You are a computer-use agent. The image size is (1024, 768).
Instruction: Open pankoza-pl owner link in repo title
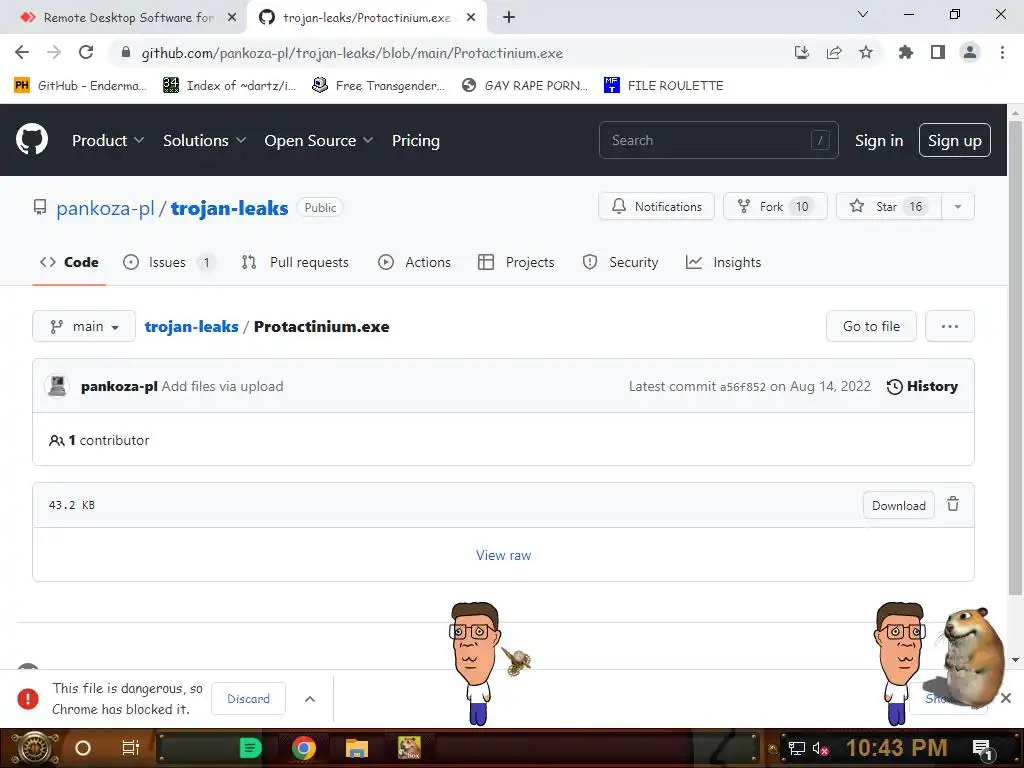coord(105,208)
